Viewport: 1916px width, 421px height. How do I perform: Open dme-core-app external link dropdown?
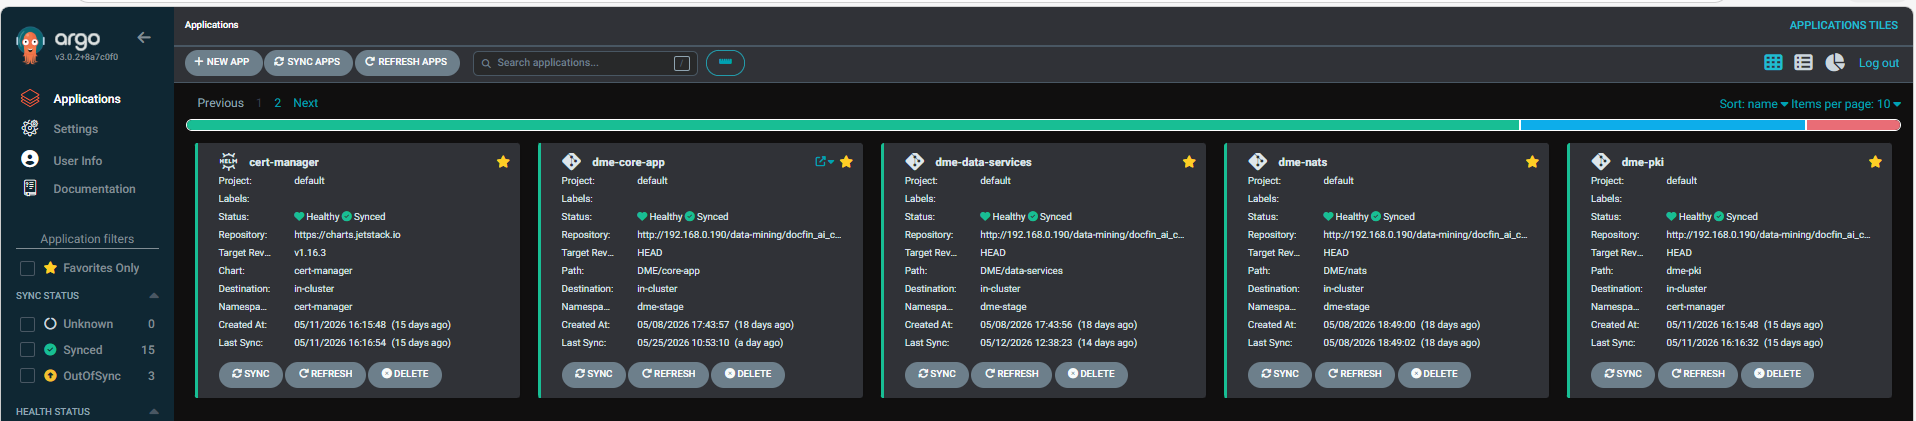[x=824, y=162]
